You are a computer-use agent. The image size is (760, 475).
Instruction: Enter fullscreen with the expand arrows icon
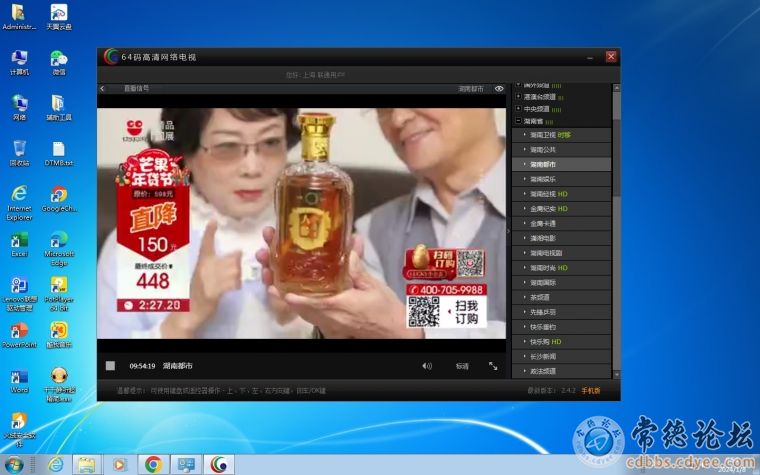pyautogui.click(x=493, y=366)
